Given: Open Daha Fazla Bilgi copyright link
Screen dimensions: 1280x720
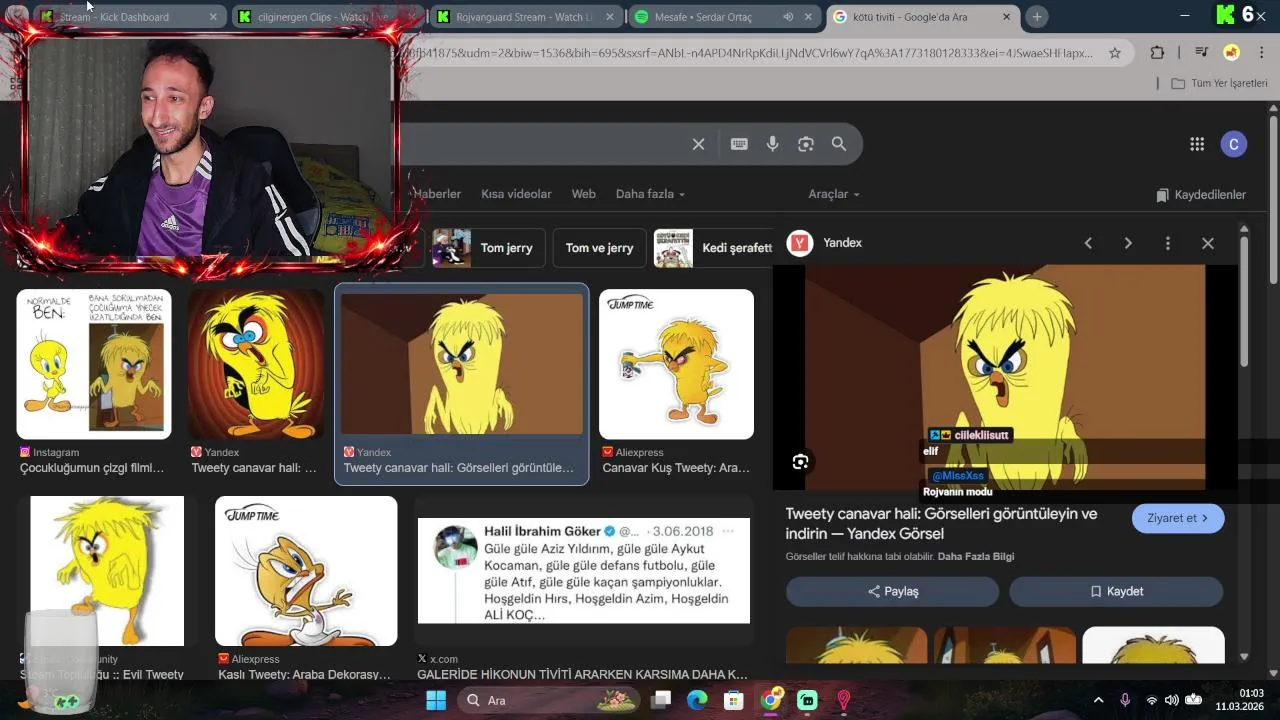Looking at the screenshot, I should click(976, 556).
